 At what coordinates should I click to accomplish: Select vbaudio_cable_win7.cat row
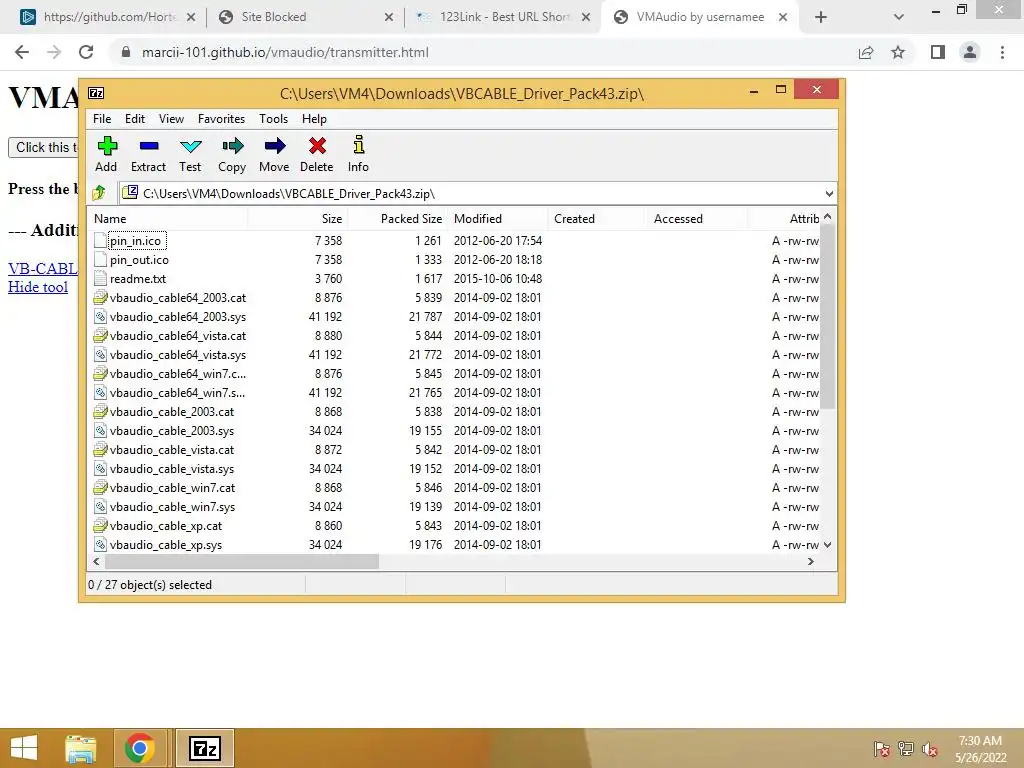(x=453, y=488)
